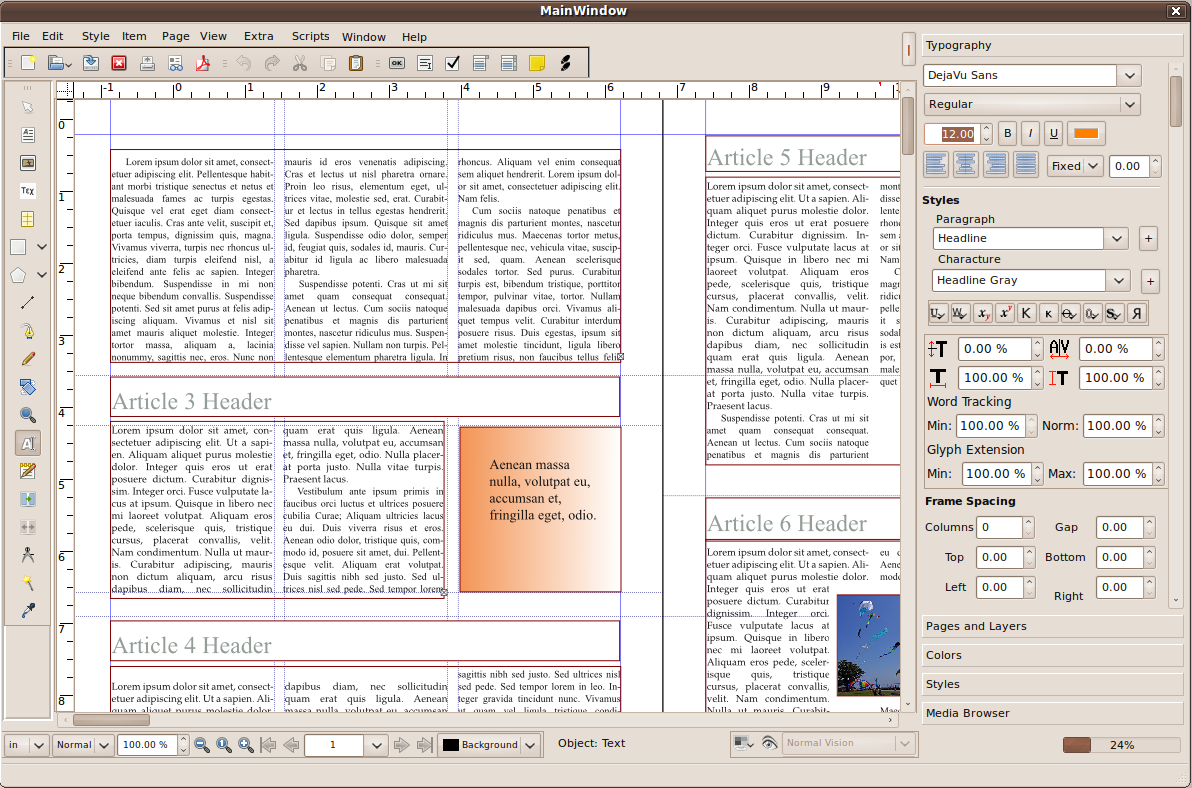Open the Headline paragraph style dropdown
Viewport: 1192px width, 788px height.
pos(1117,238)
